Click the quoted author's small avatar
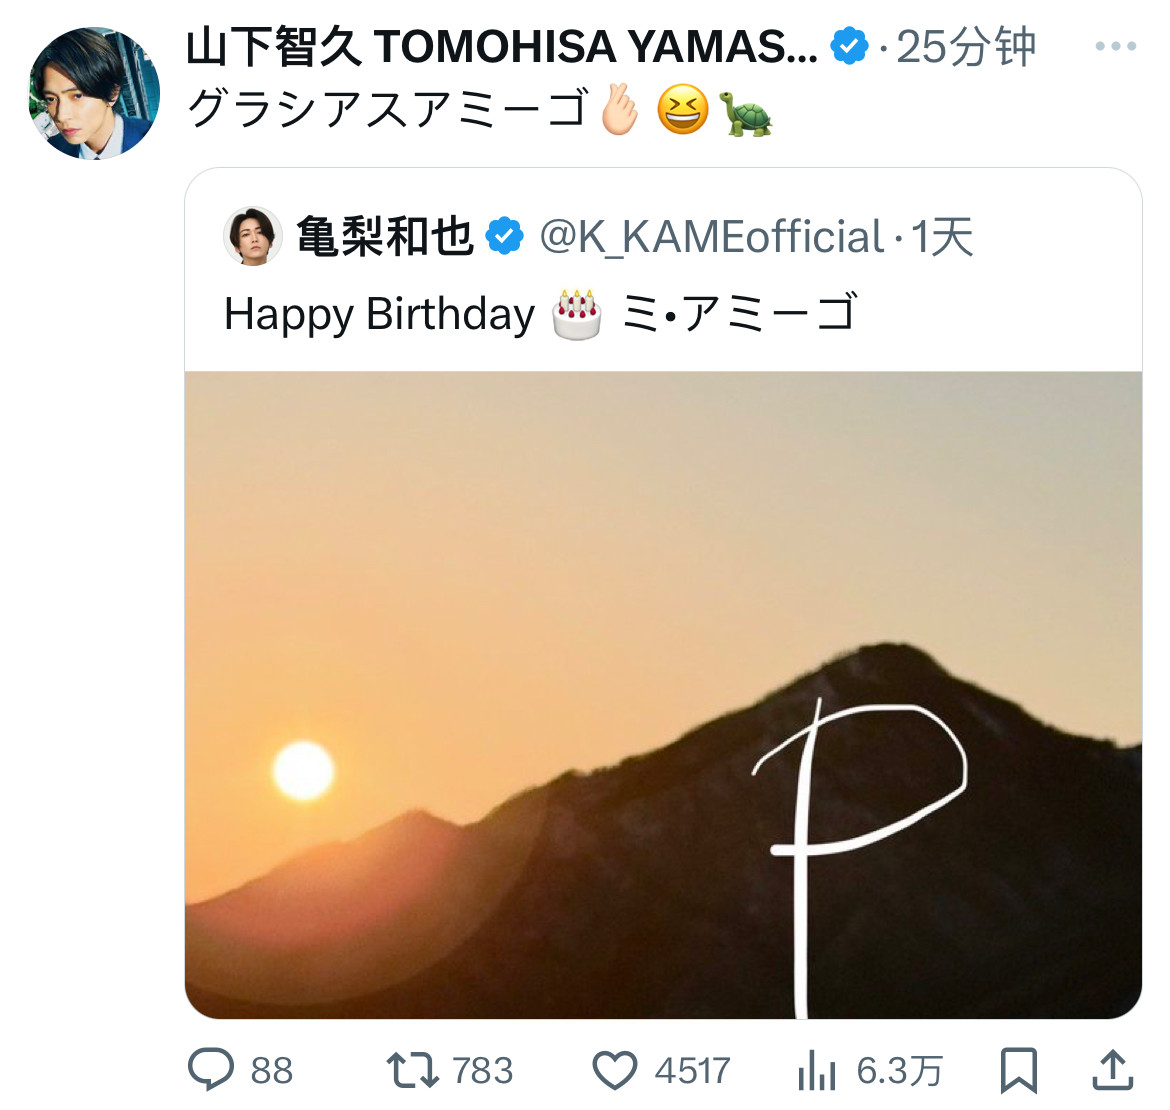Viewport: 1170px width, 1110px height. pos(252,236)
